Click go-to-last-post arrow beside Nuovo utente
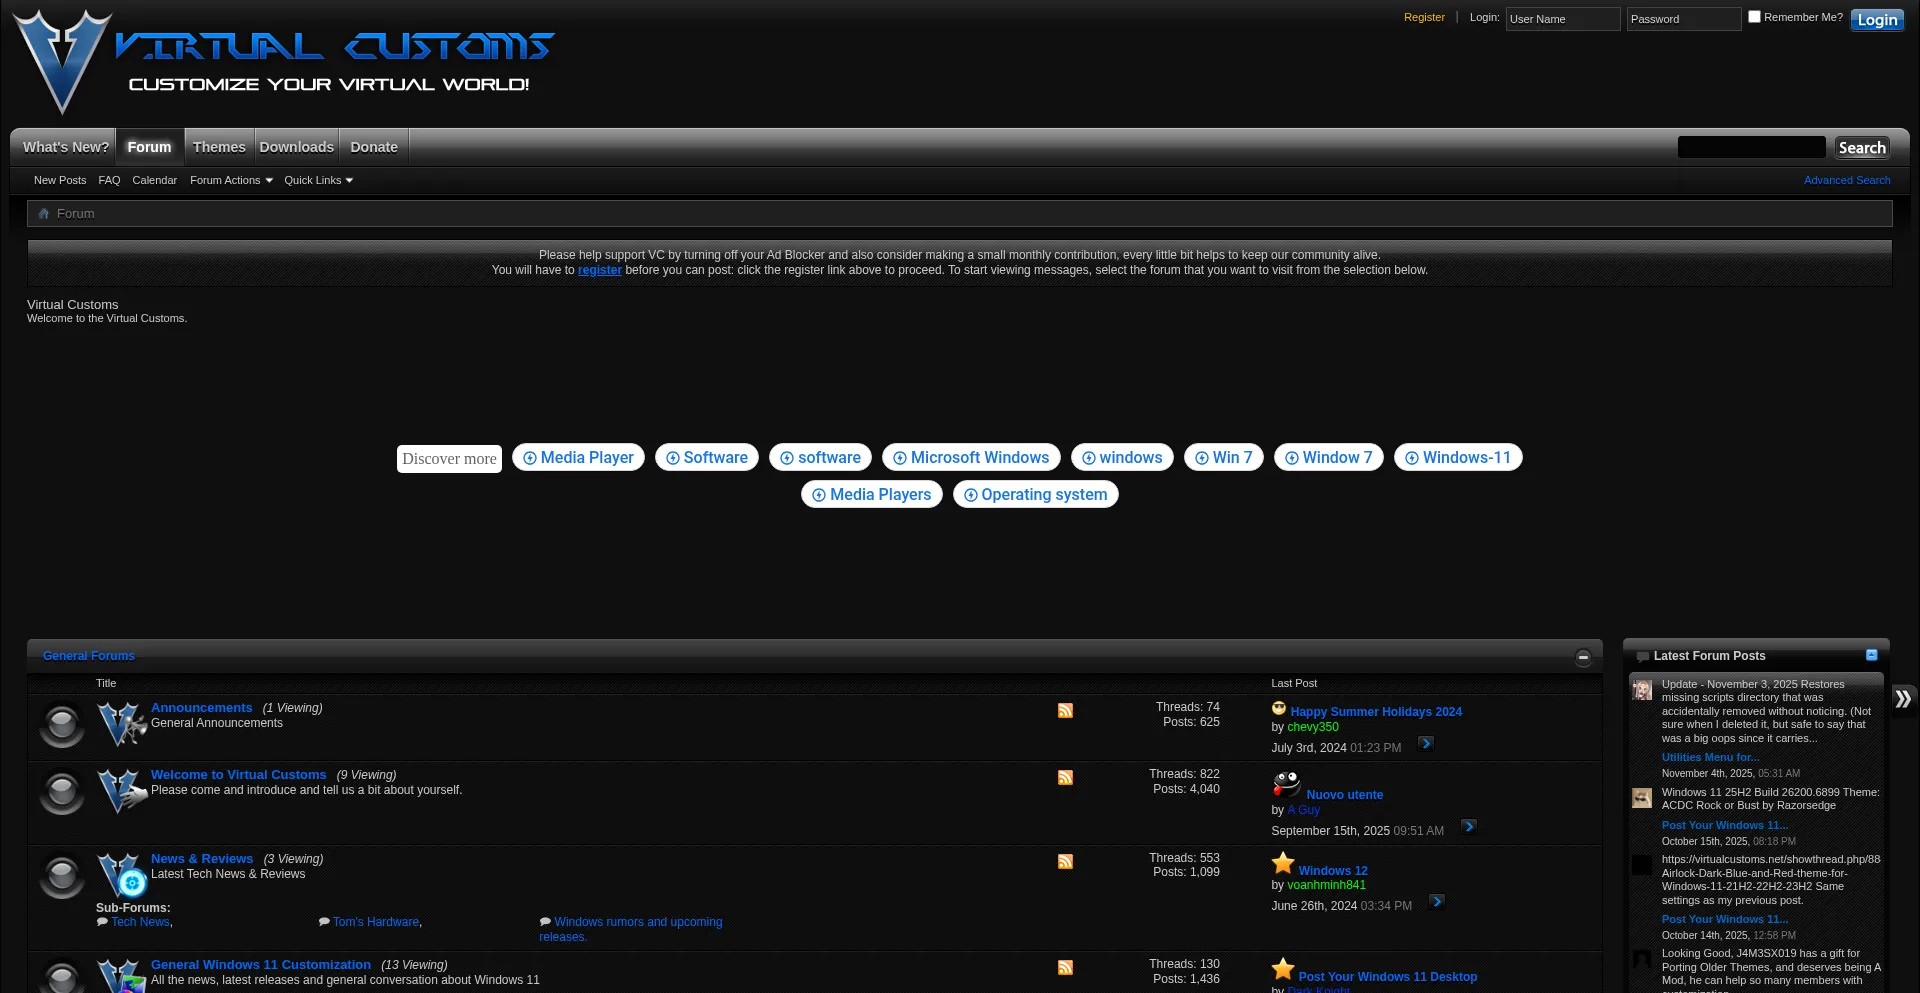 1468,827
